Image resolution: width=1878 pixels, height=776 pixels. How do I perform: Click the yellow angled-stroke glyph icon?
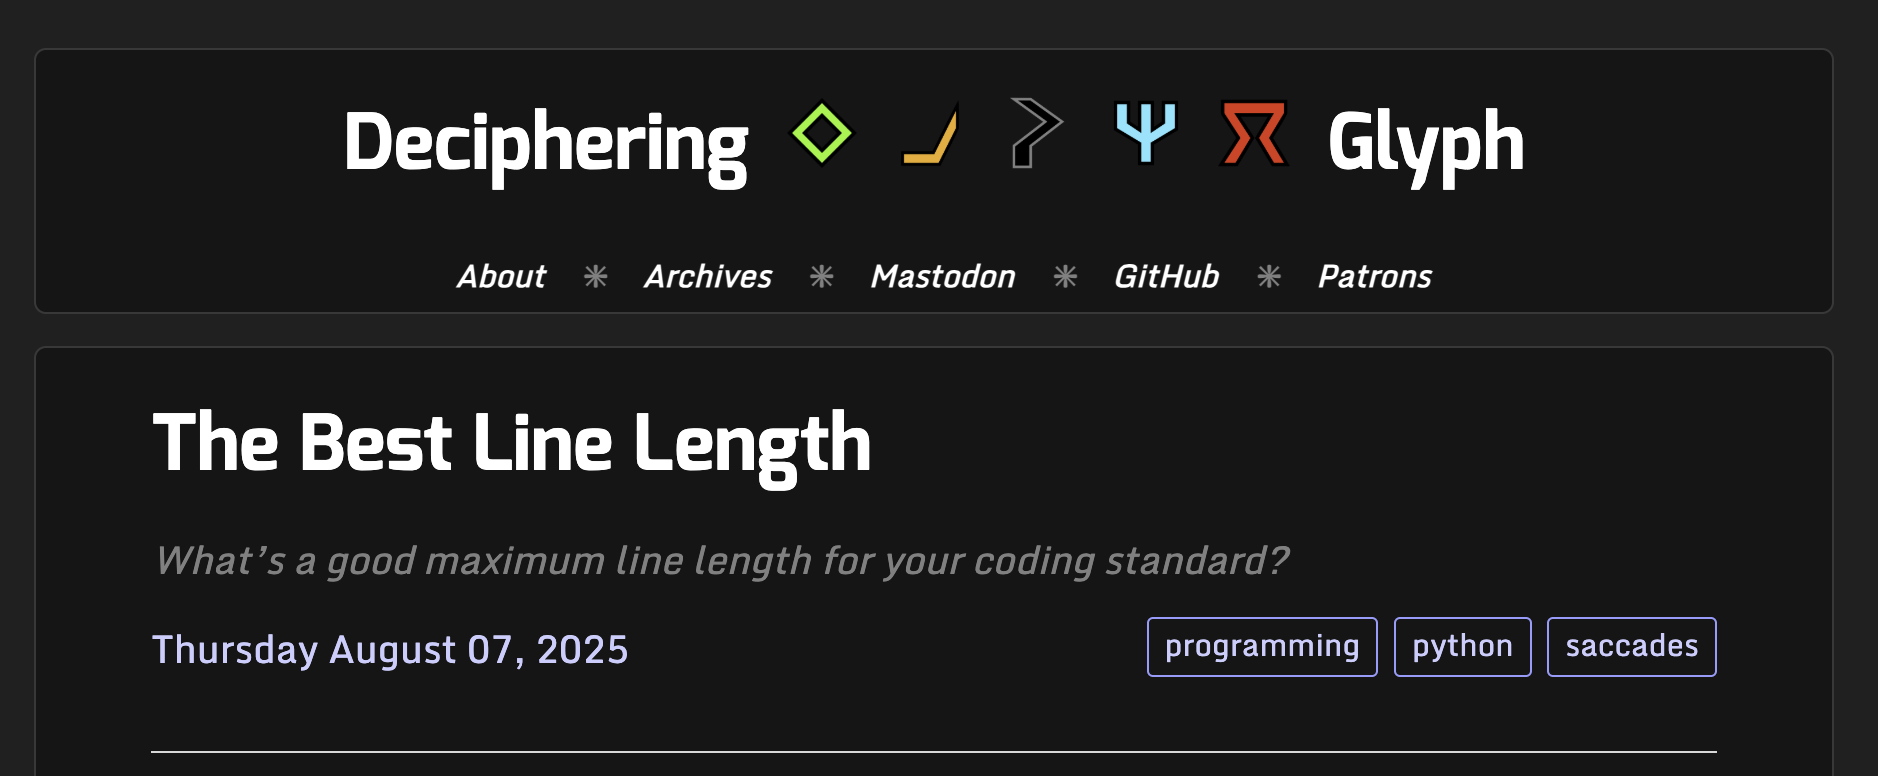coord(930,133)
